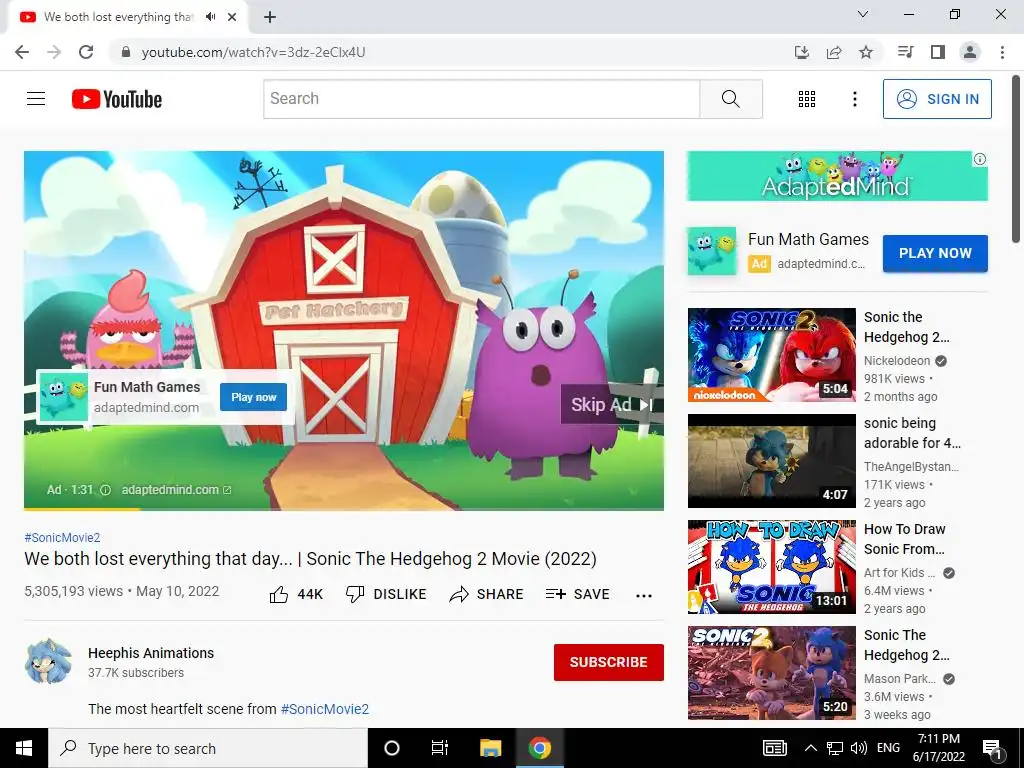The height and width of the screenshot is (768, 1024).
Task: Open the settings three-dot menu beside Sign In
Action: click(854, 99)
